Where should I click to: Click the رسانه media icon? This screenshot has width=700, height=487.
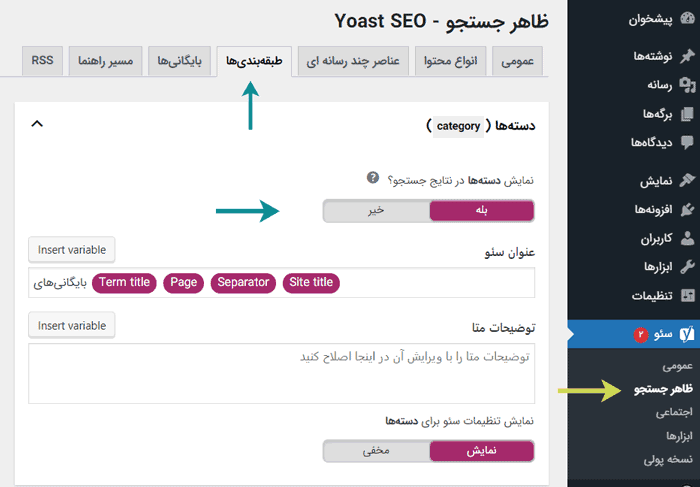point(688,84)
